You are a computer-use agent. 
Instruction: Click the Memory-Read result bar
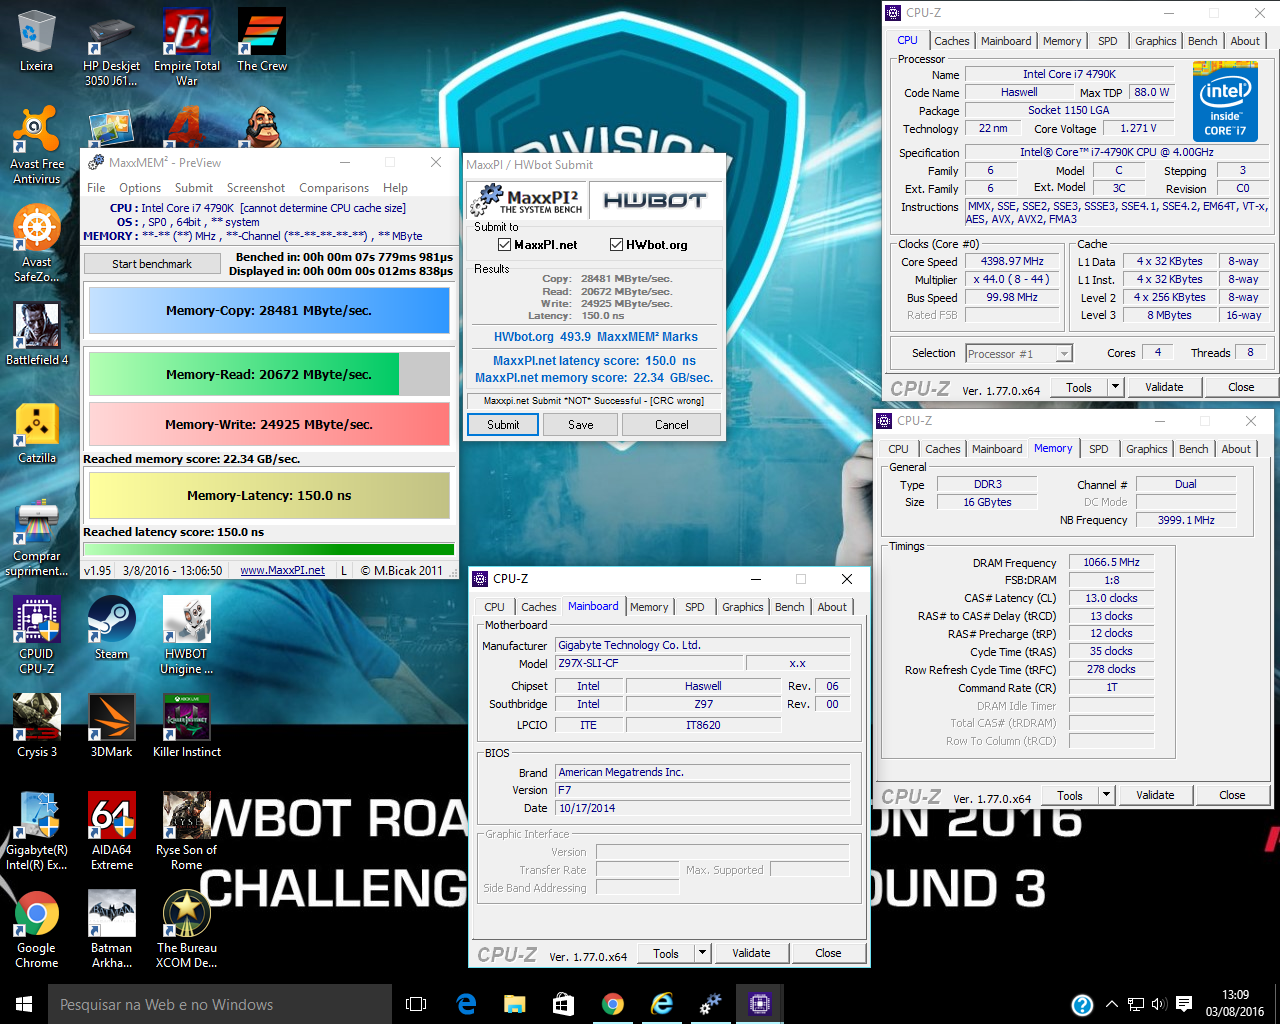click(x=269, y=374)
